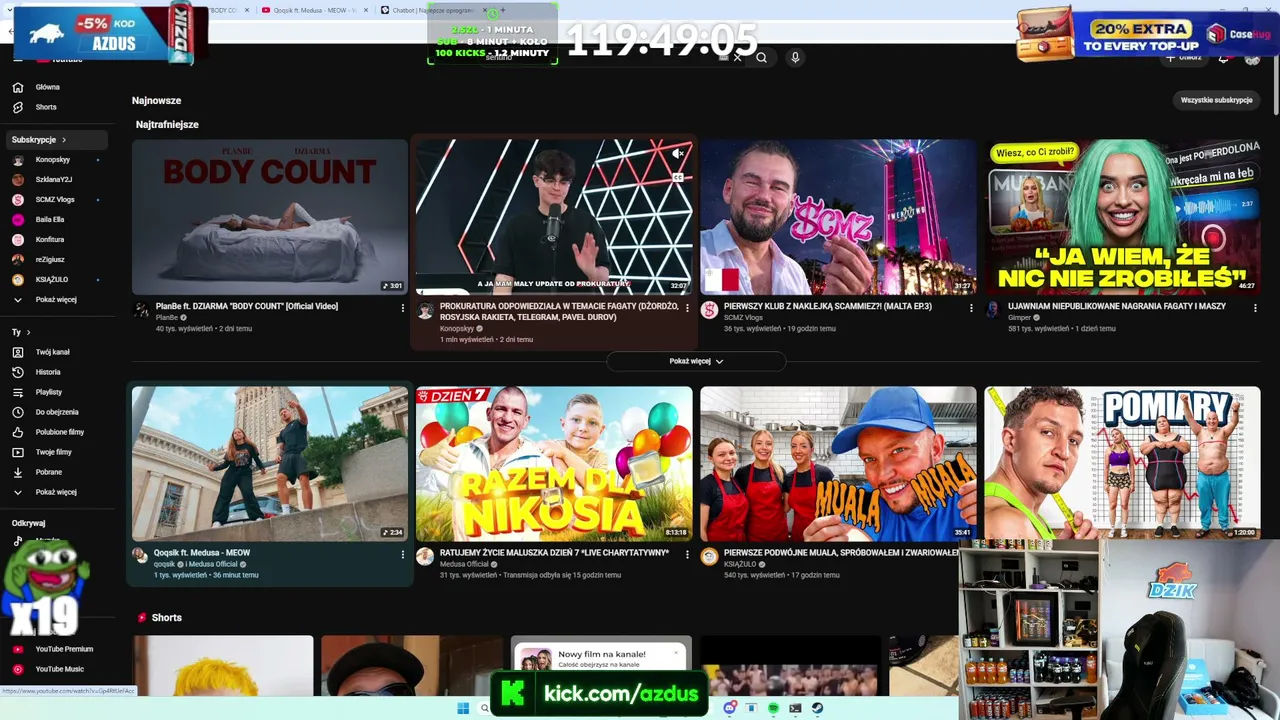Open the SCMZ Vlogs channel avatar in sidebar

pyautogui.click(x=18, y=200)
